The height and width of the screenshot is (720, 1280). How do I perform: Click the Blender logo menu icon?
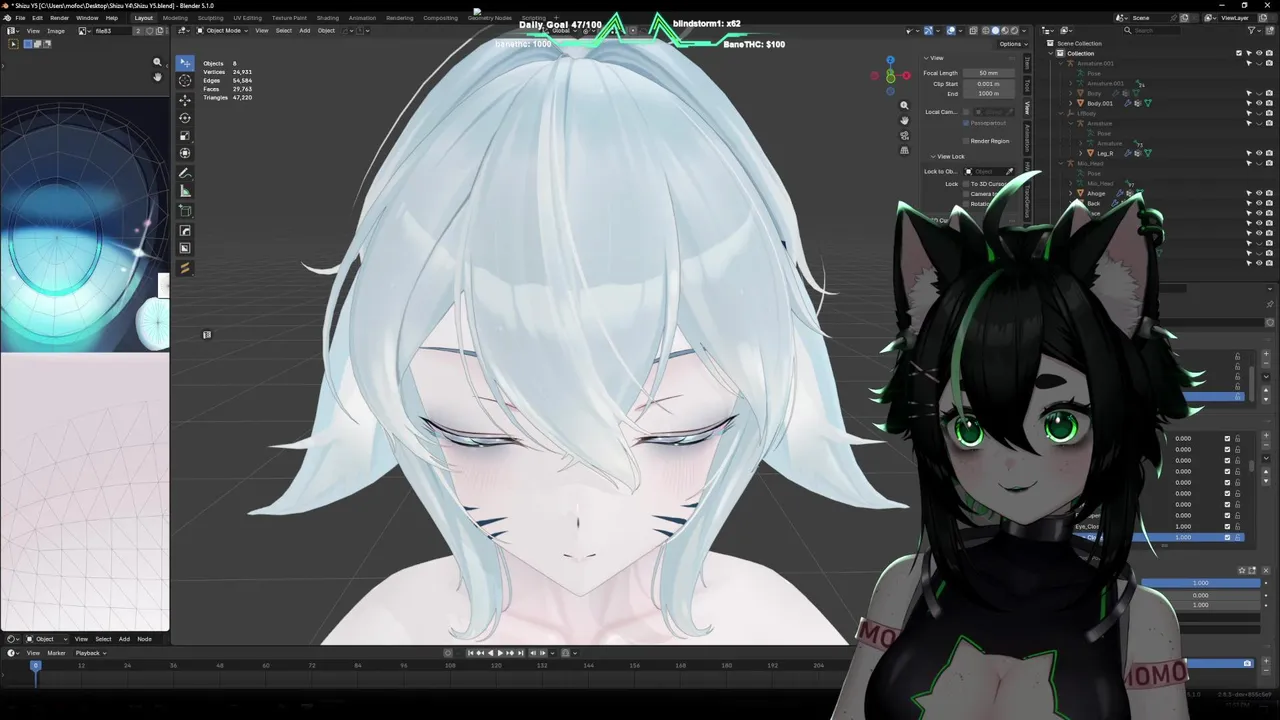click(7, 18)
